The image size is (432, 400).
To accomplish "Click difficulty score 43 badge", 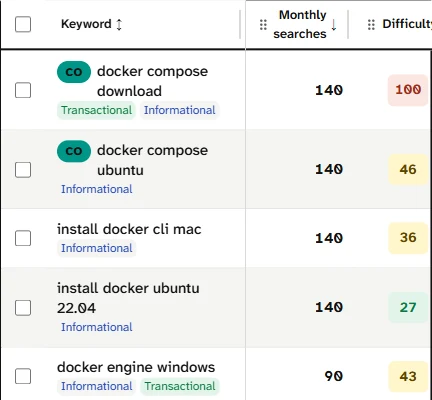I will [x=408, y=376].
